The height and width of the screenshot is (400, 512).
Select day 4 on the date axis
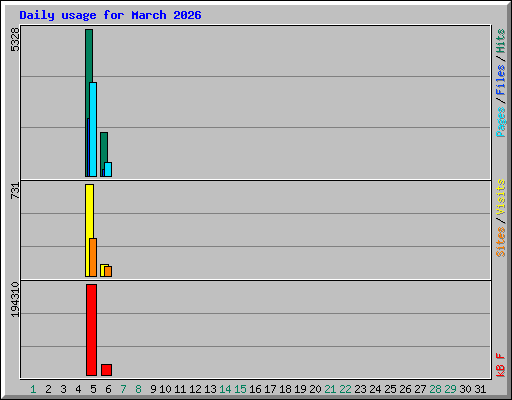coord(78,389)
